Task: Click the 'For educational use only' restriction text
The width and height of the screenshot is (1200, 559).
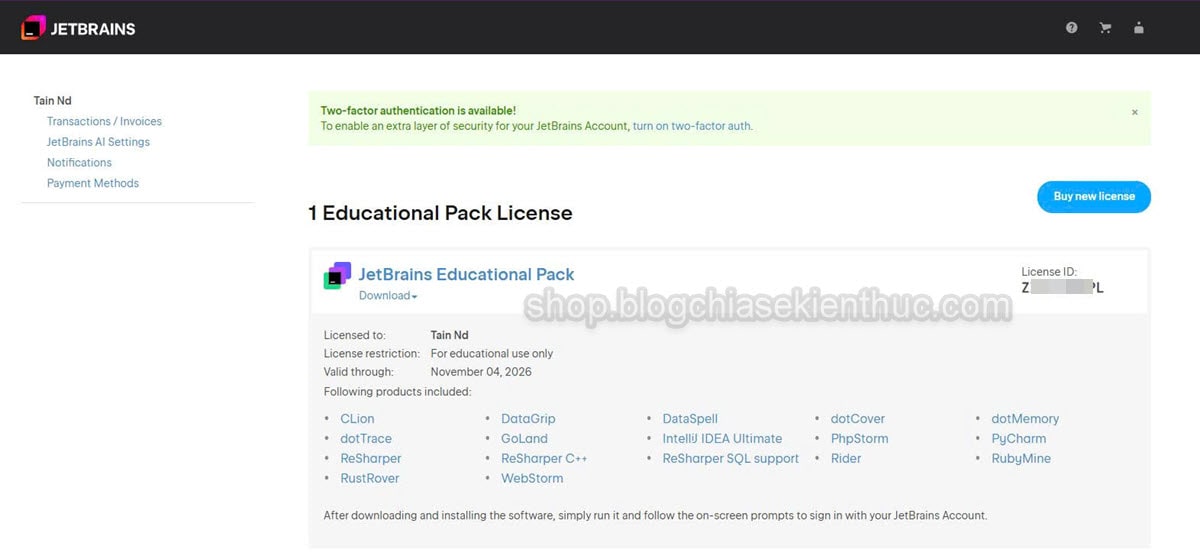Action: click(x=492, y=354)
